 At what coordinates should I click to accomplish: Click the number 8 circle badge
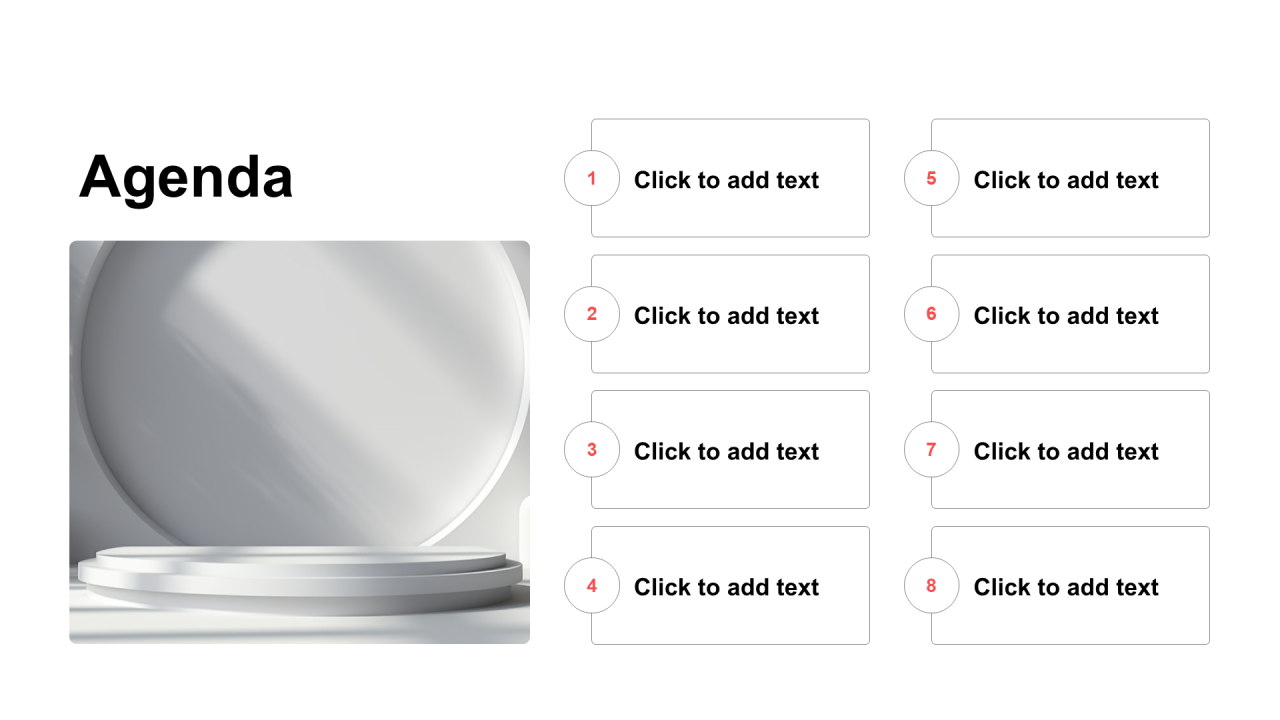tap(932, 585)
